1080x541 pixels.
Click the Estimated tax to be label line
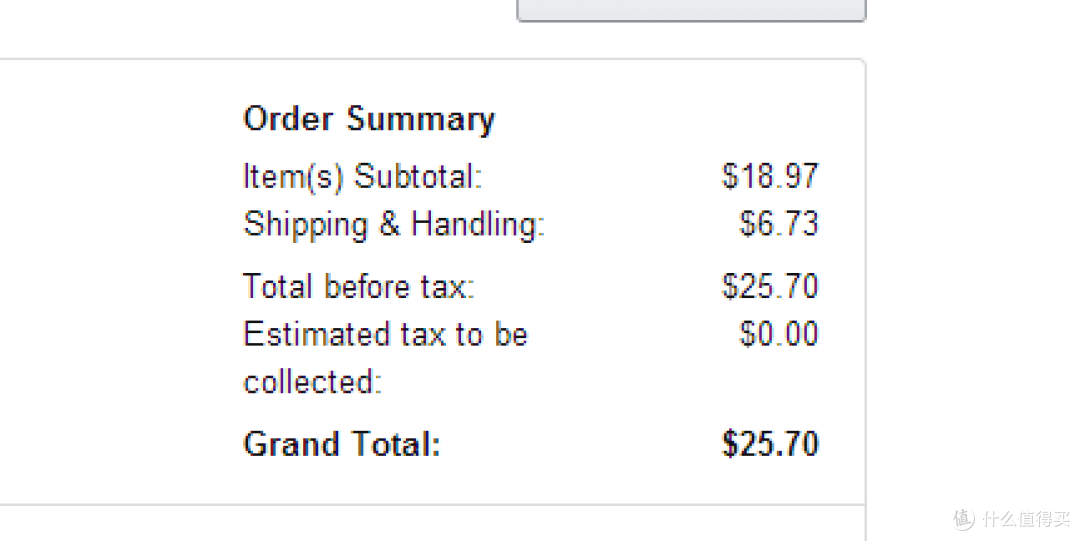click(x=386, y=334)
